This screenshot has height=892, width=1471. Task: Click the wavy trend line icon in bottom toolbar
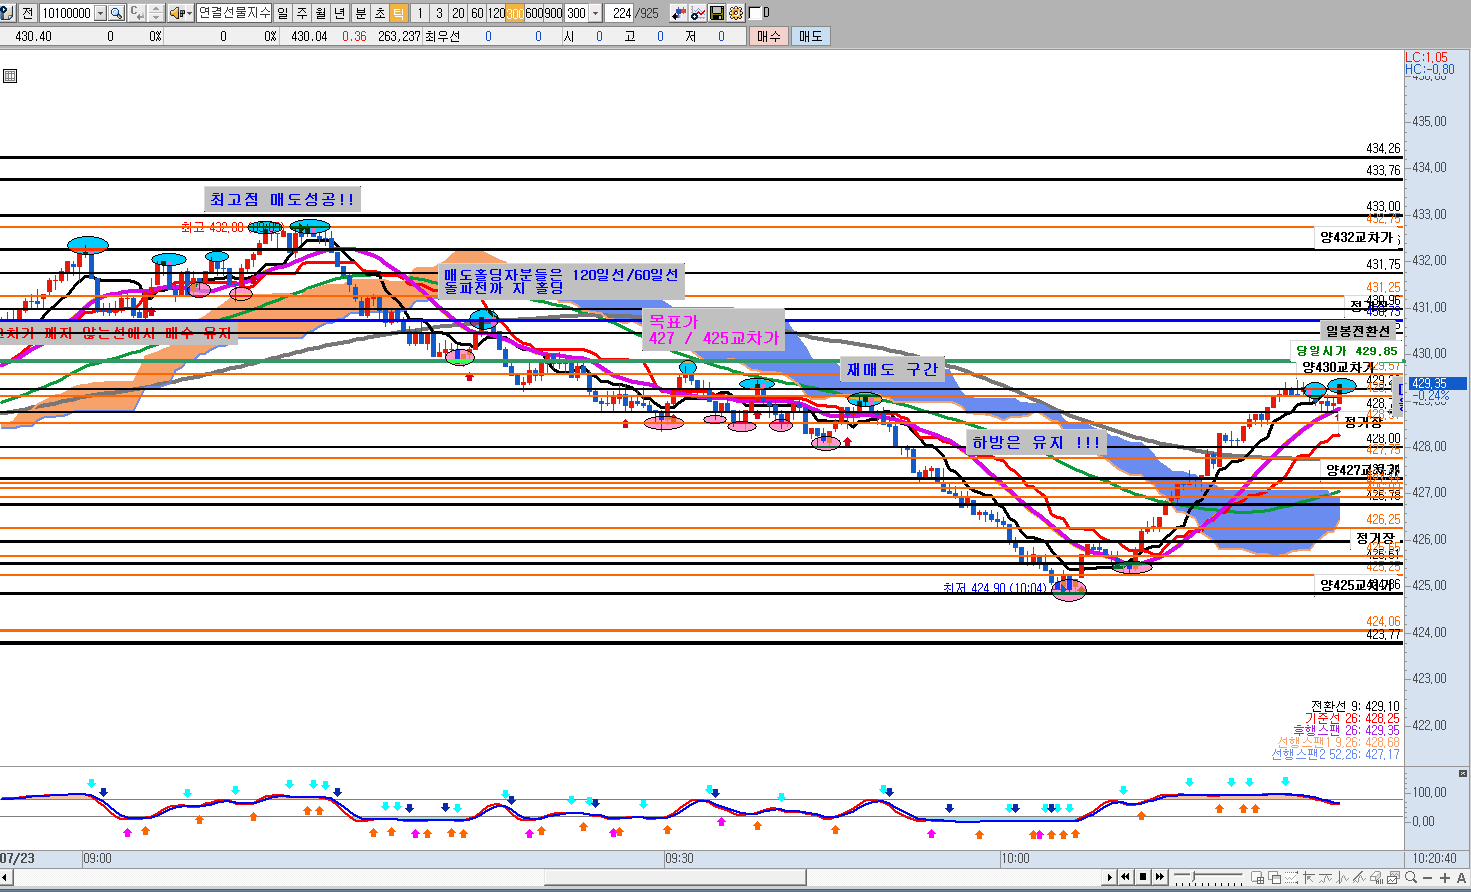(x=1325, y=878)
